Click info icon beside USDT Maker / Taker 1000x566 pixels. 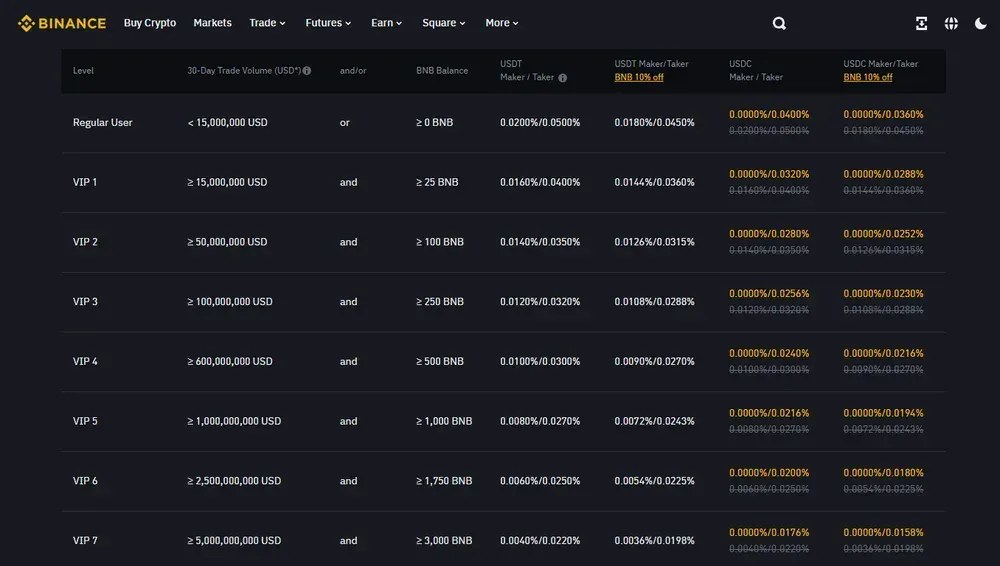562,78
